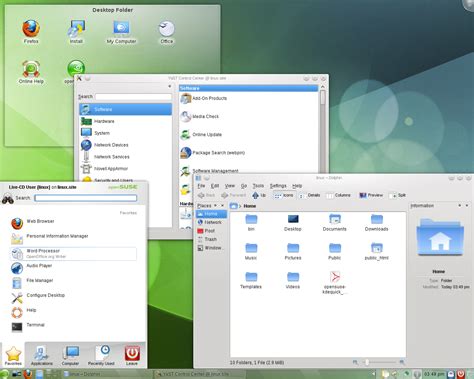Select Network Devices in YaST sidebar

126,145
